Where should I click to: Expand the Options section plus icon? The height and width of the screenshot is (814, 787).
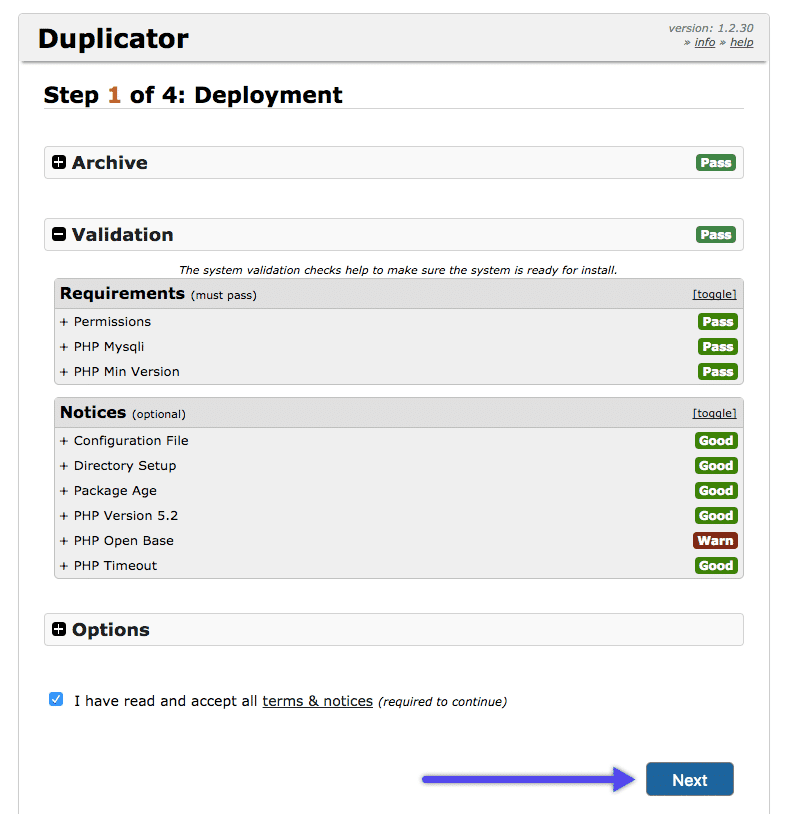click(59, 629)
